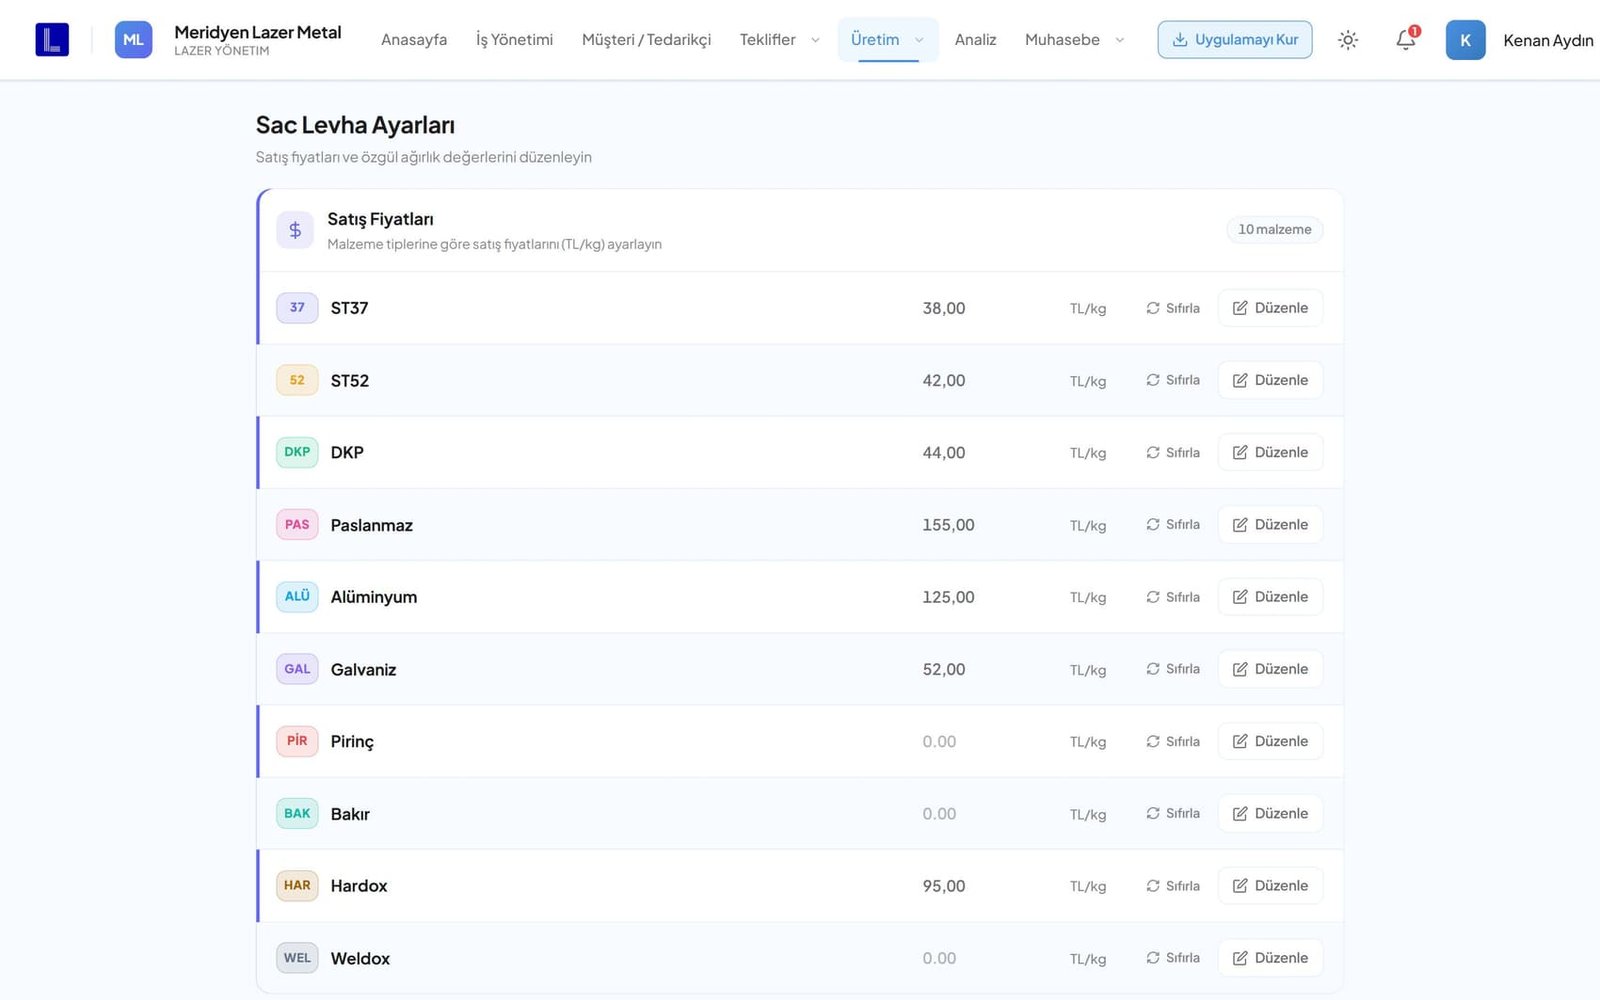
Task: Click the ST52 price 42,00
Action: [x=944, y=380]
